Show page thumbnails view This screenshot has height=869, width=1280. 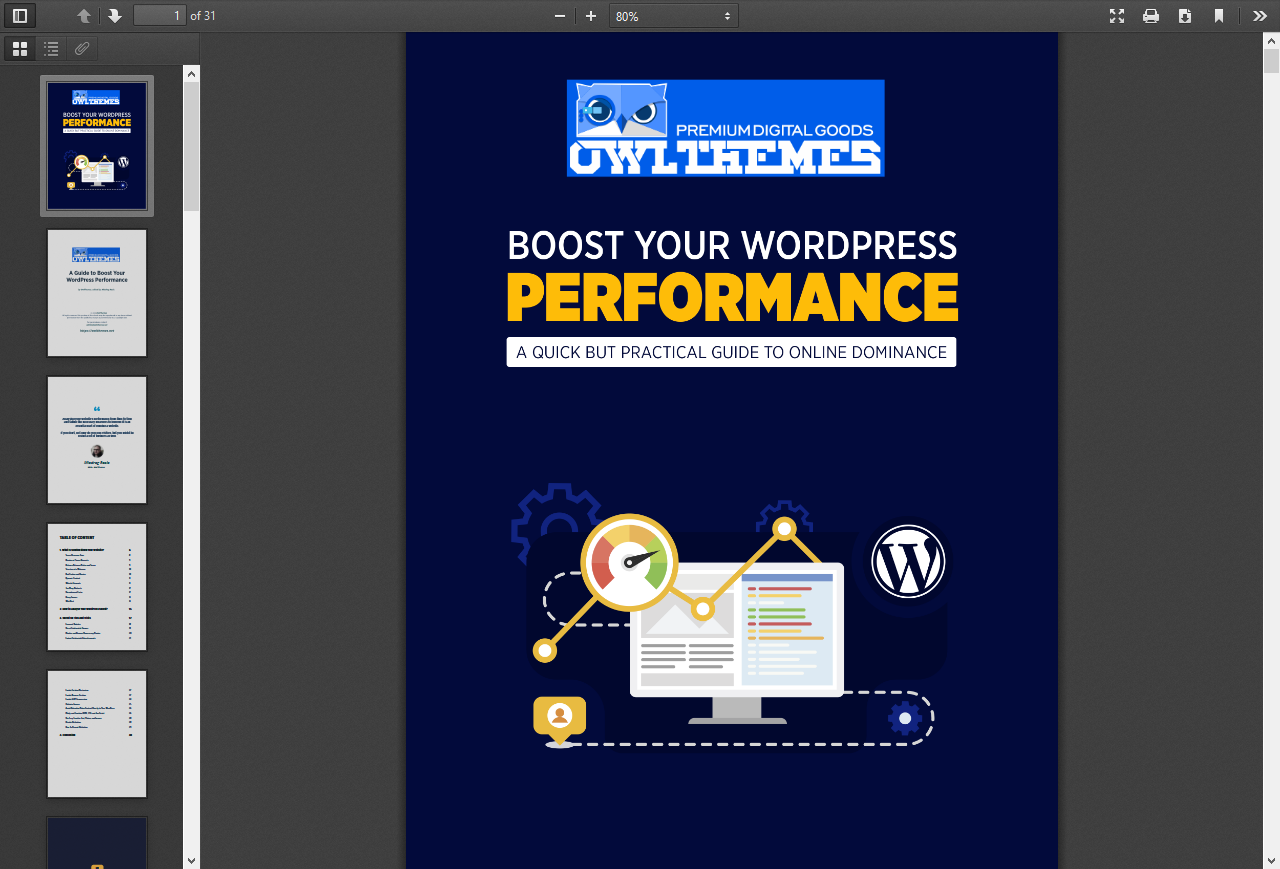click(19, 48)
